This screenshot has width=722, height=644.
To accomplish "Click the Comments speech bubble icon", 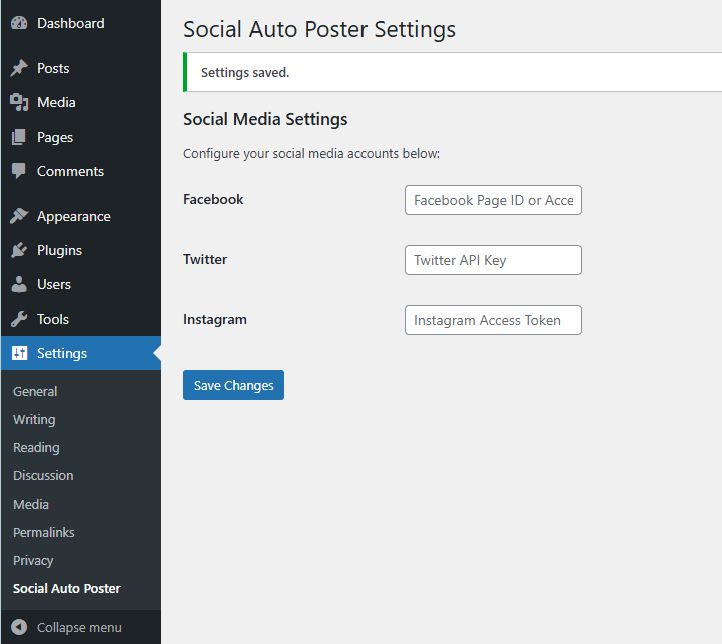I will coord(19,171).
